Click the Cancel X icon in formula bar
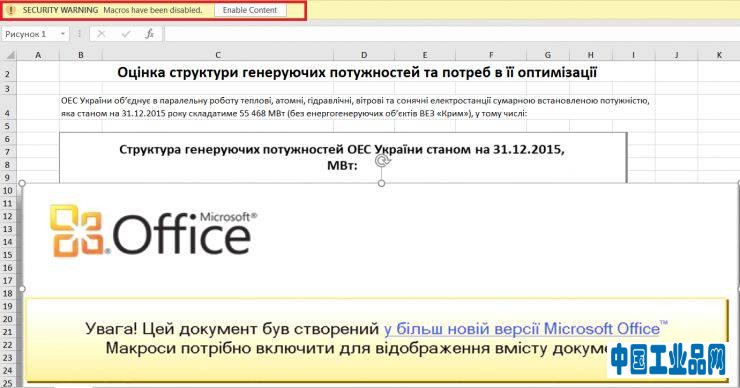 [x=101, y=34]
